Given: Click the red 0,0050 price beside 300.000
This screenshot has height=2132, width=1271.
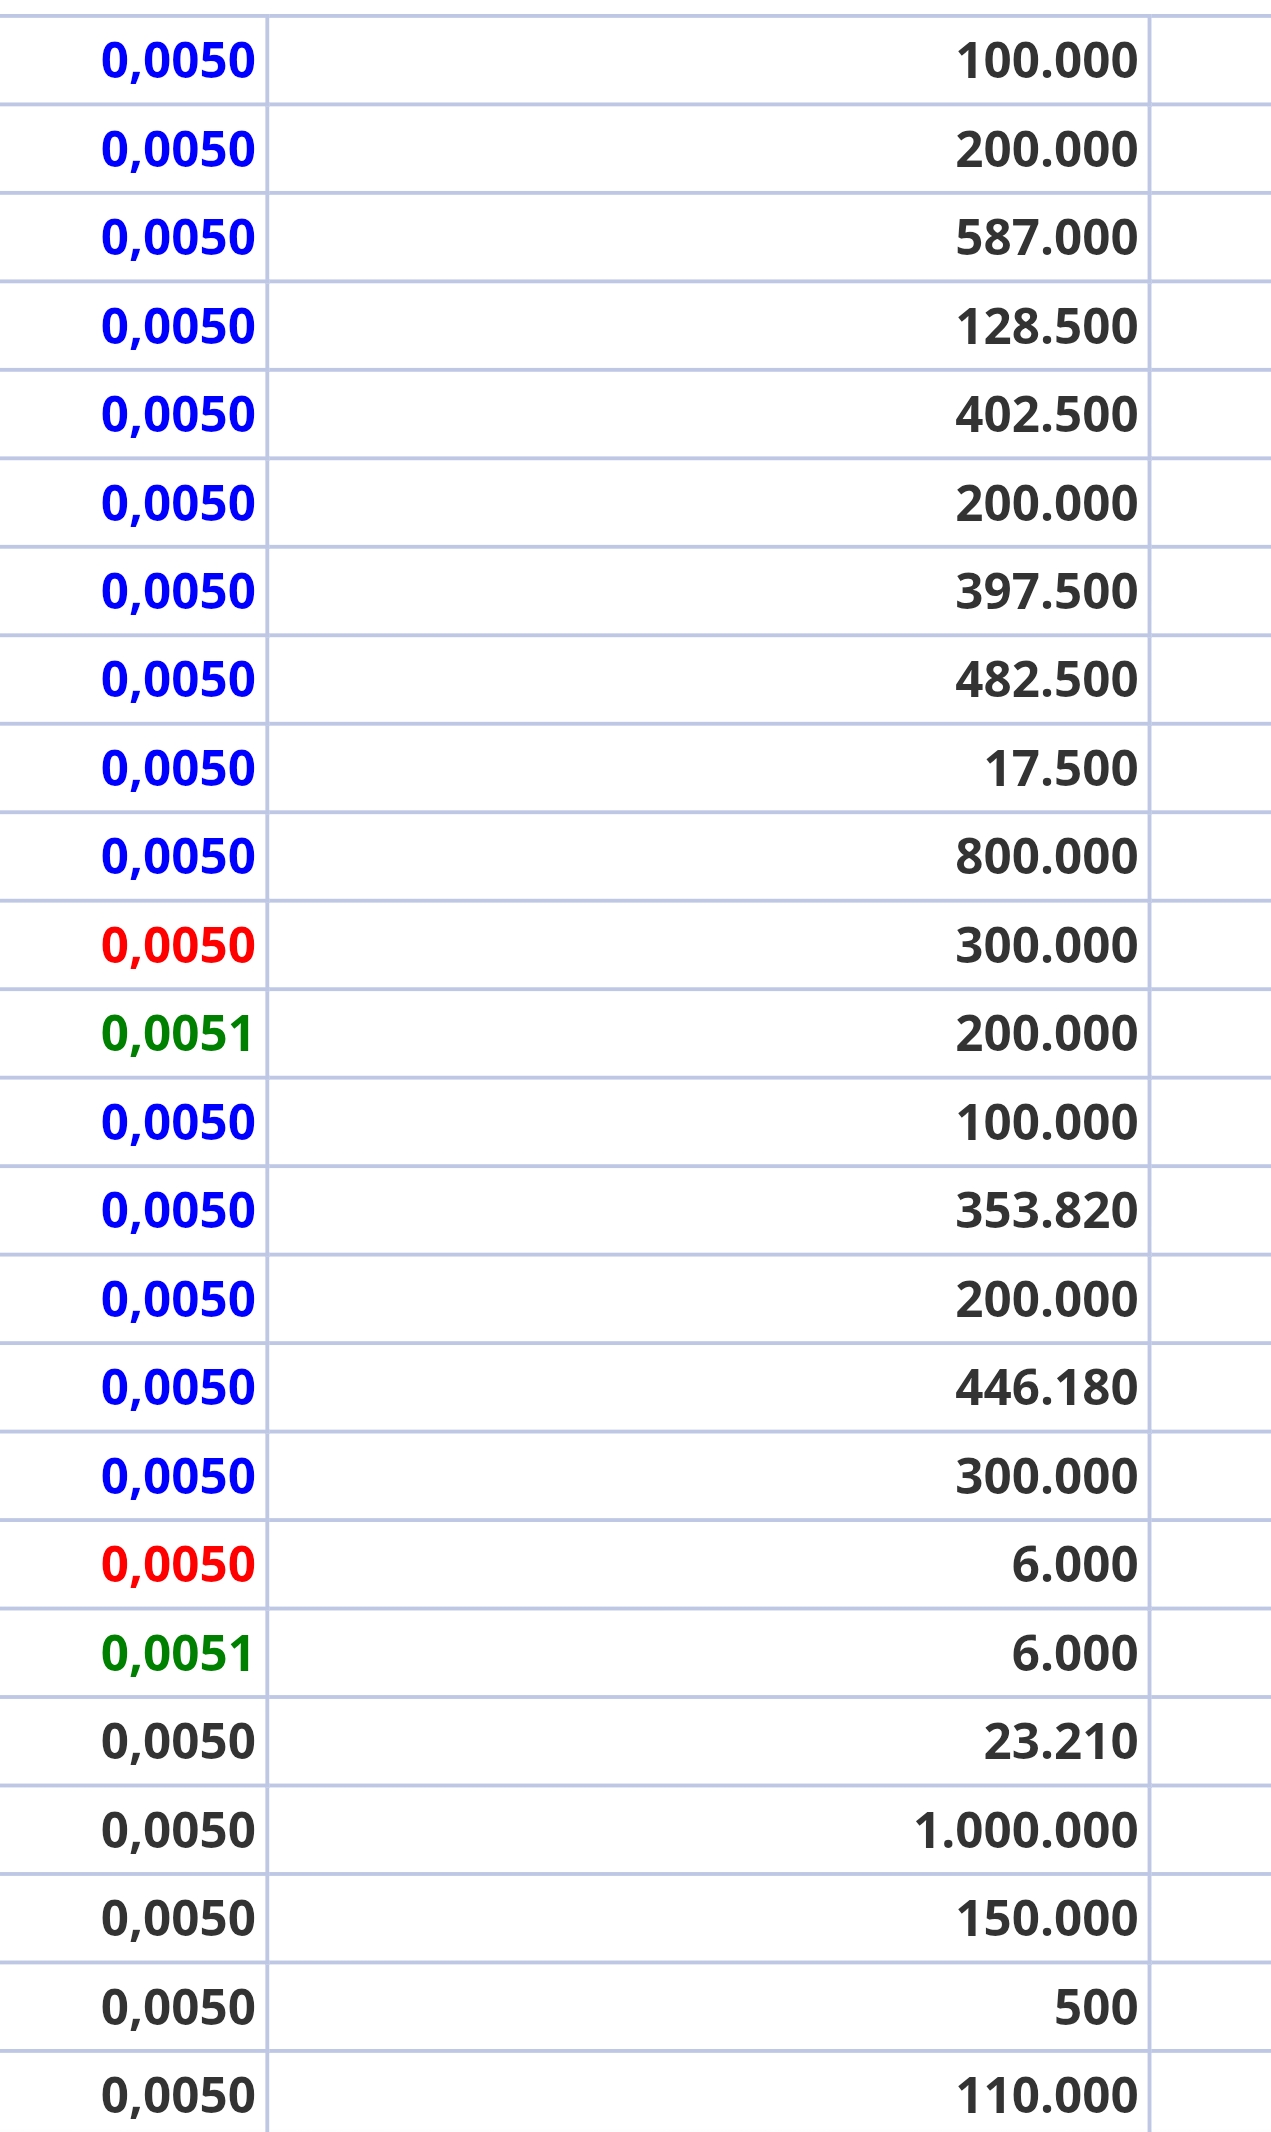Looking at the screenshot, I should [178, 946].
